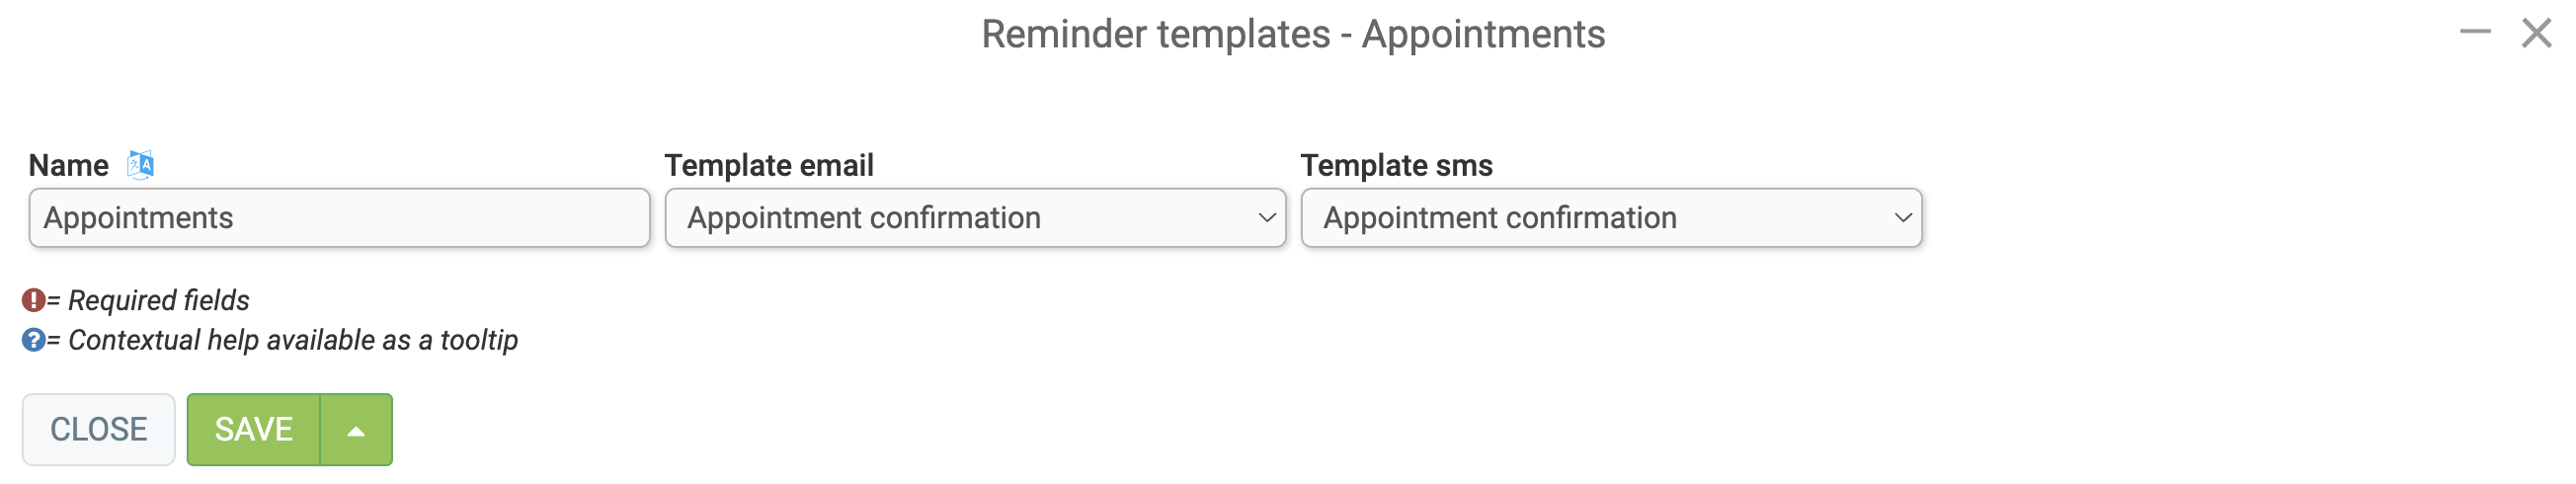Click the CLOSE button
The width and height of the screenshot is (2576, 484).
tap(99, 430)
